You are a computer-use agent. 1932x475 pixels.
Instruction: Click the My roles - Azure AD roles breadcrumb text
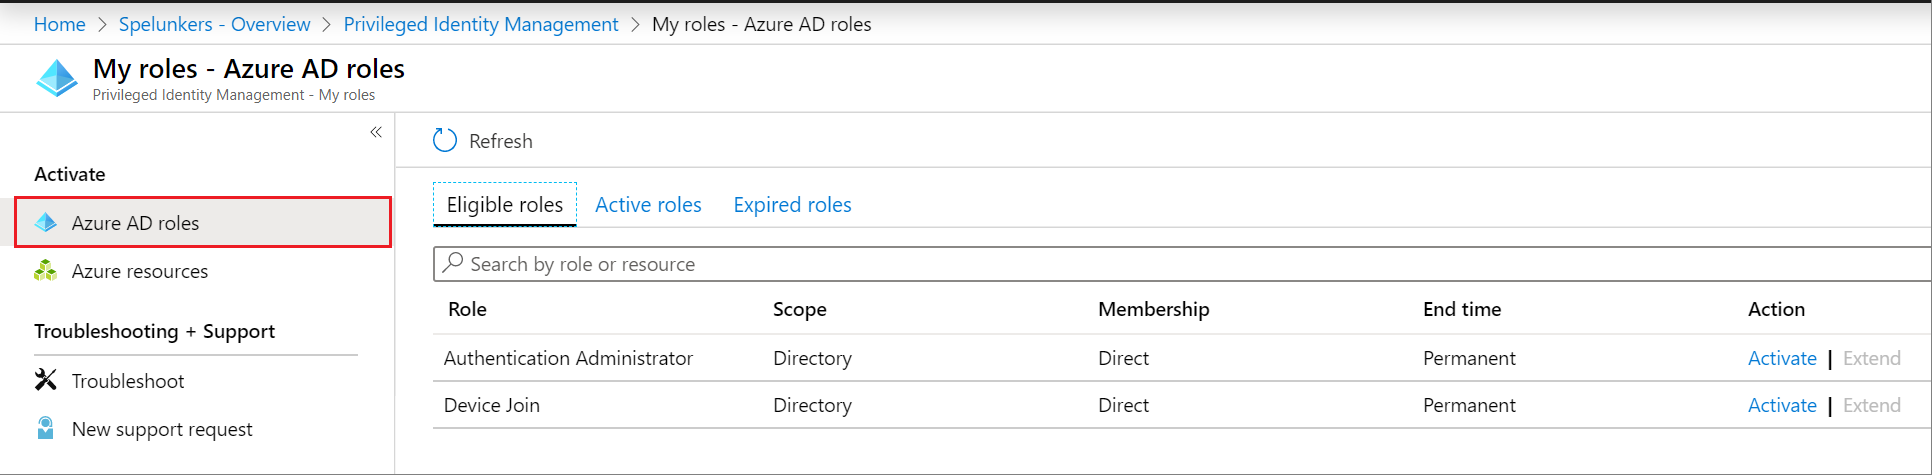point(761,24)
